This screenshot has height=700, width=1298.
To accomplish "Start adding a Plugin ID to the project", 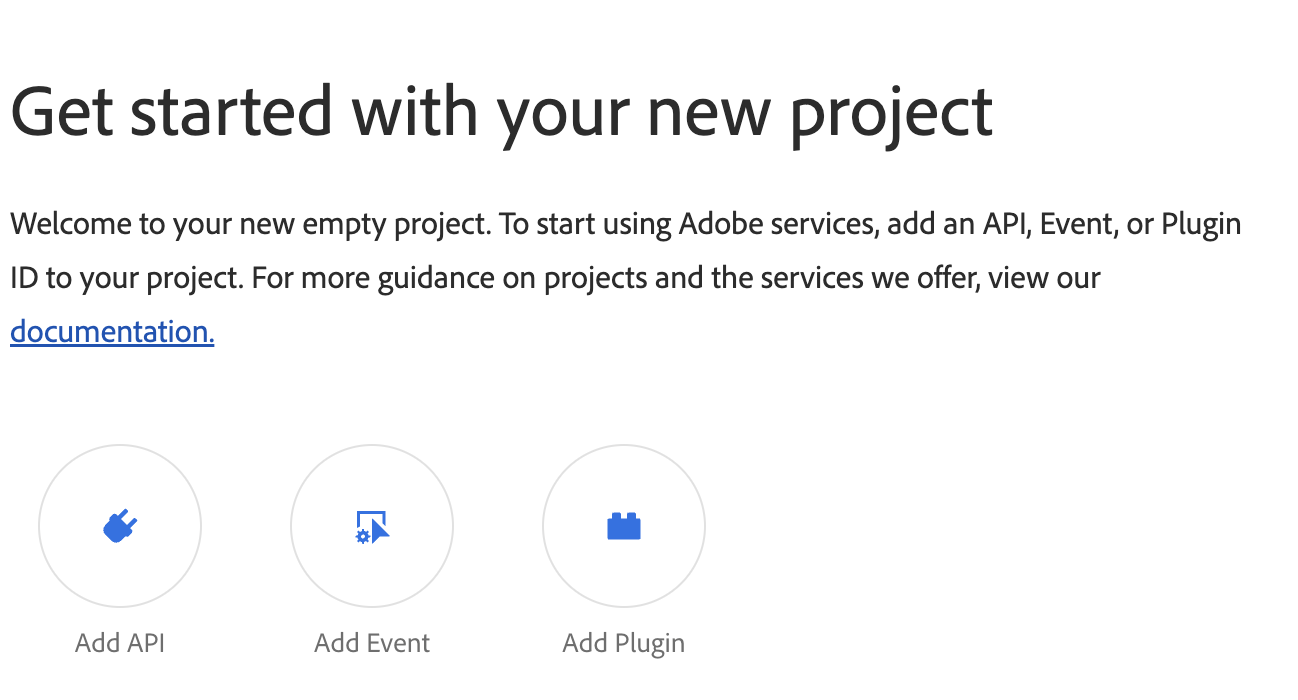I will [x=624, y=526].
